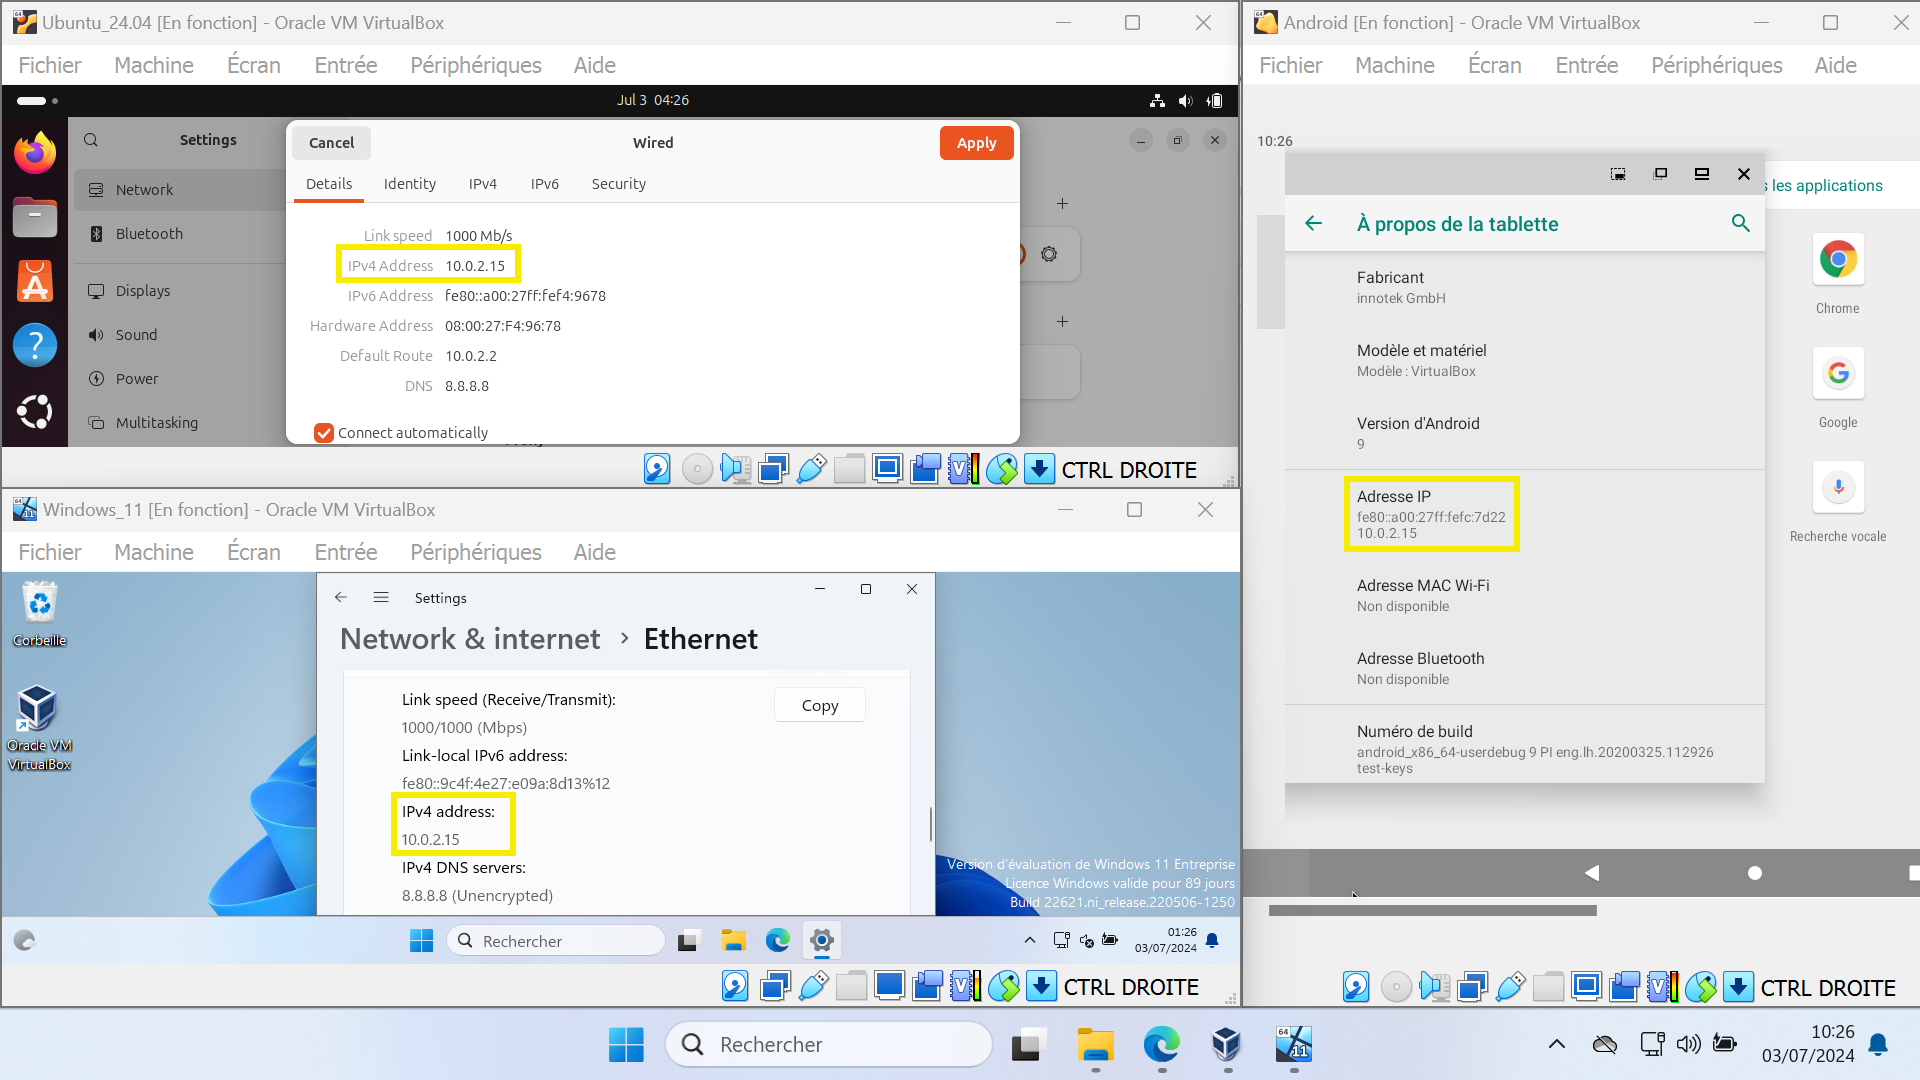Switch to the Security tab
Image resolution: width=1920 pixels, height=1080 pixels.
pyautogui.click(x=618, y=184)
